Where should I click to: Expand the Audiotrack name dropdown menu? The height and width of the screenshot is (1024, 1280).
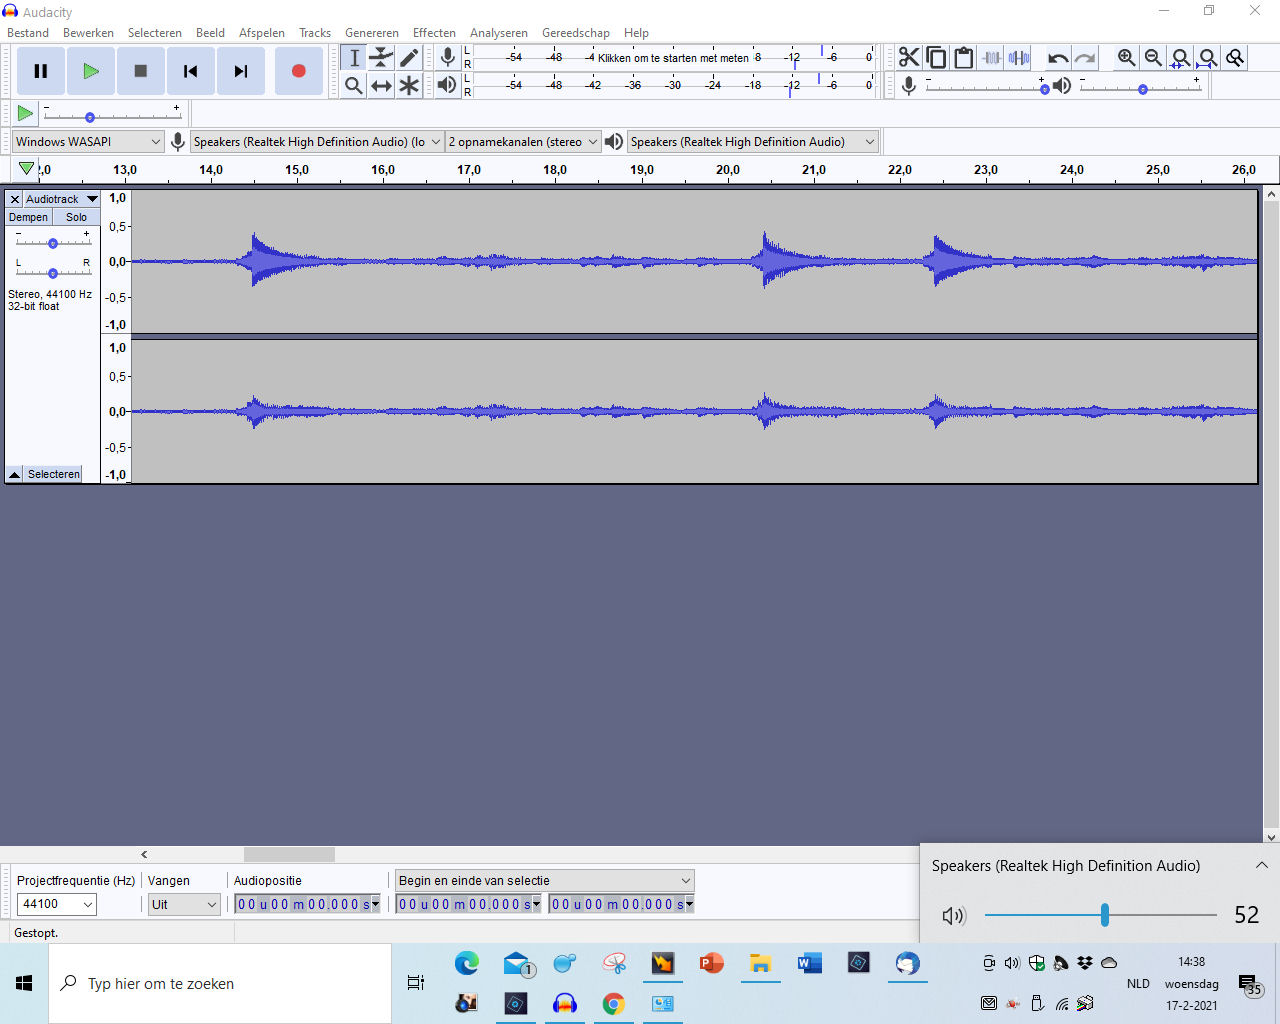pos(61,199)
